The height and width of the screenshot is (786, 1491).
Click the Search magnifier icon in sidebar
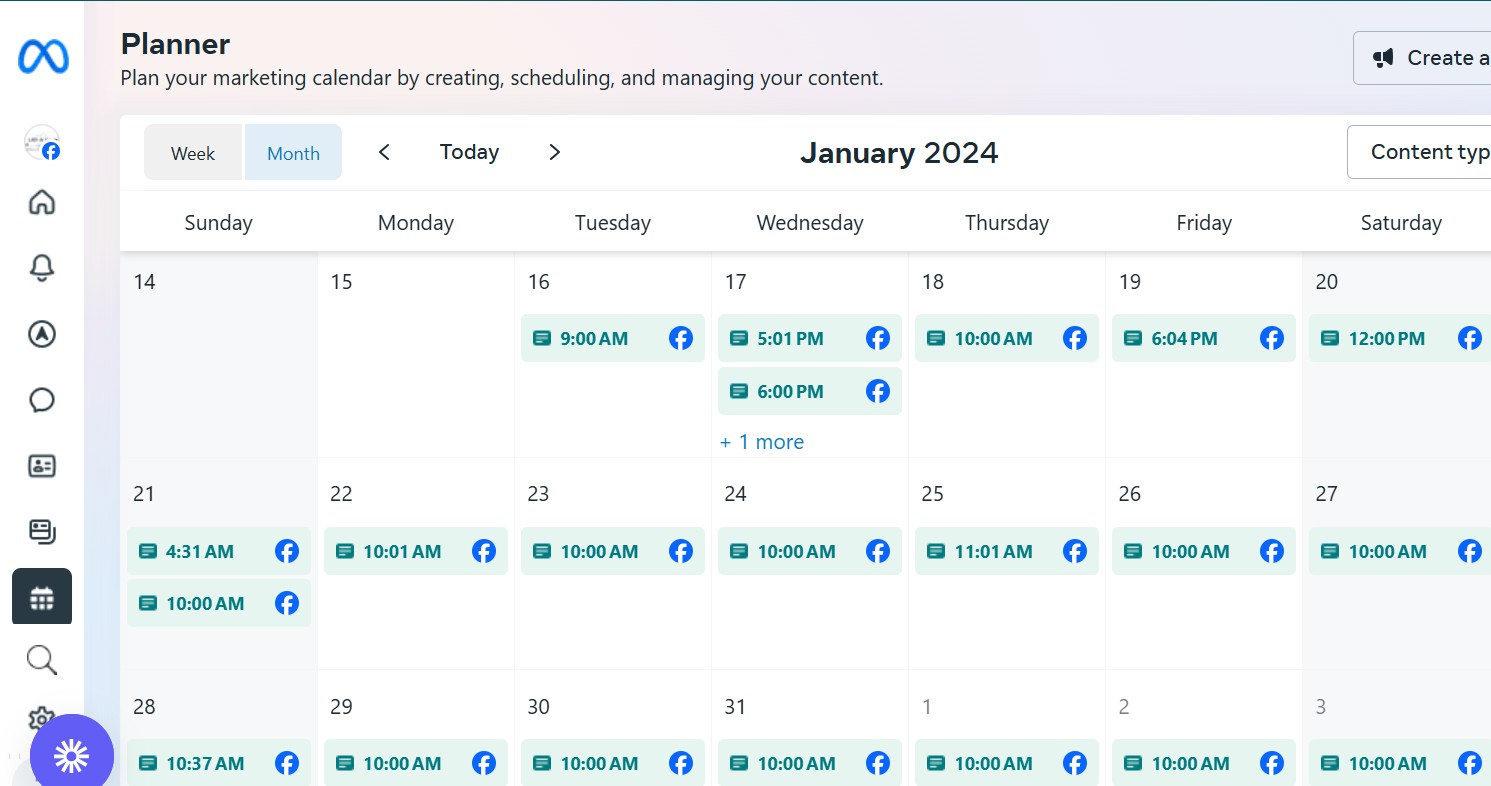click(42, 660)
